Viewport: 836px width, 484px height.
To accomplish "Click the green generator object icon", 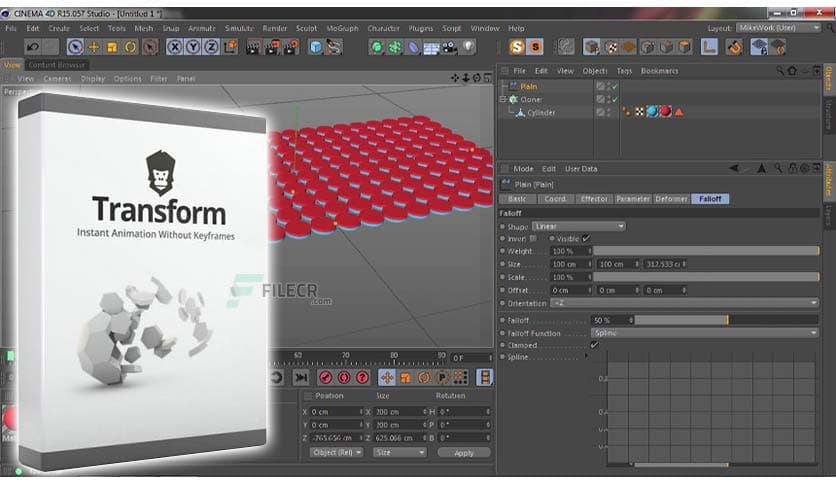I will pyautogui.click(x=377, y=47).
